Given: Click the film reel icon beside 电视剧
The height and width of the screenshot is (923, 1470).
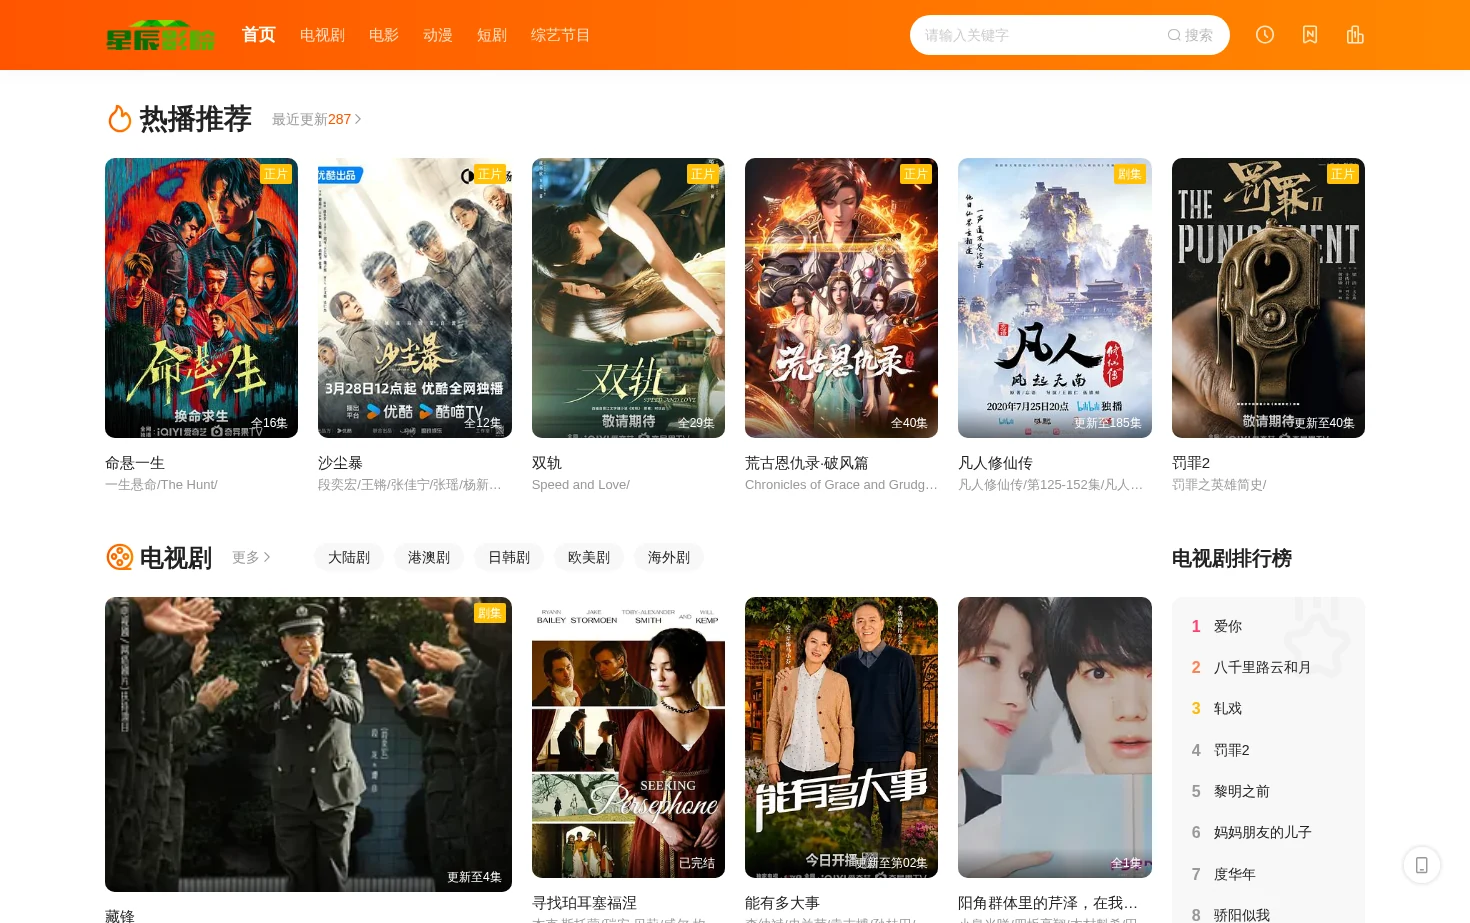Looking at the screenshot, I should 120,557.
